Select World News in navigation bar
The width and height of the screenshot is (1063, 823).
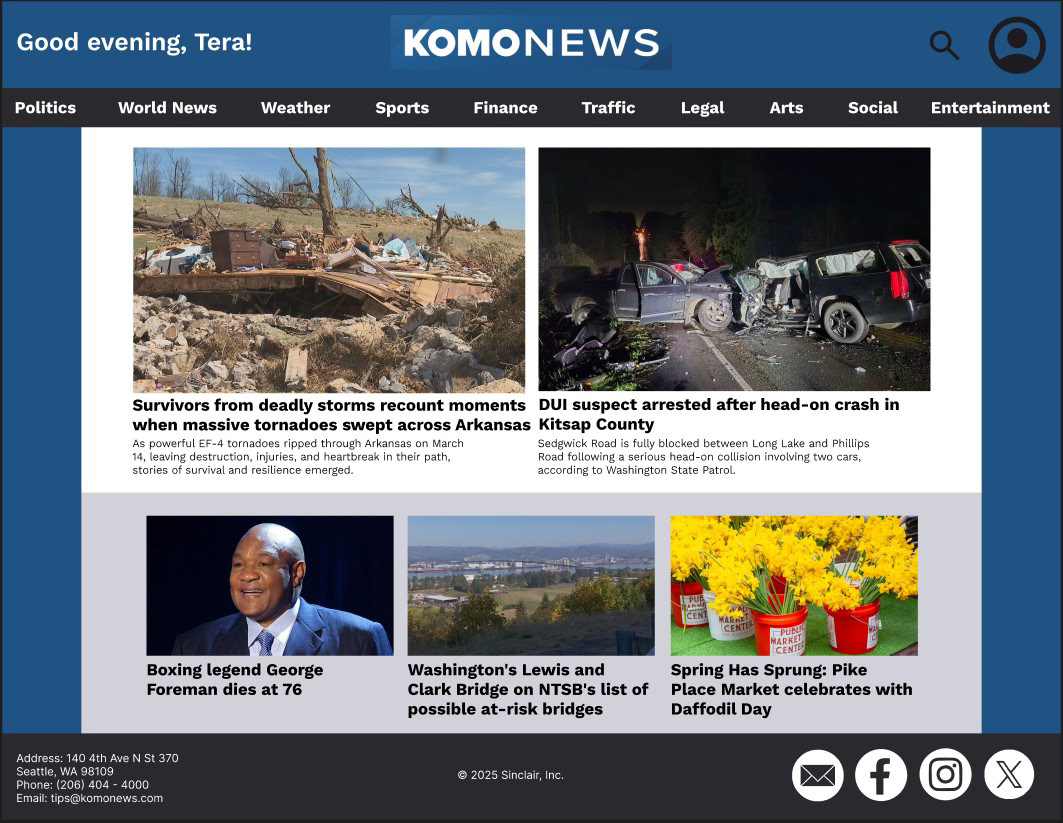pyautogui.click(x=167, y=108)
